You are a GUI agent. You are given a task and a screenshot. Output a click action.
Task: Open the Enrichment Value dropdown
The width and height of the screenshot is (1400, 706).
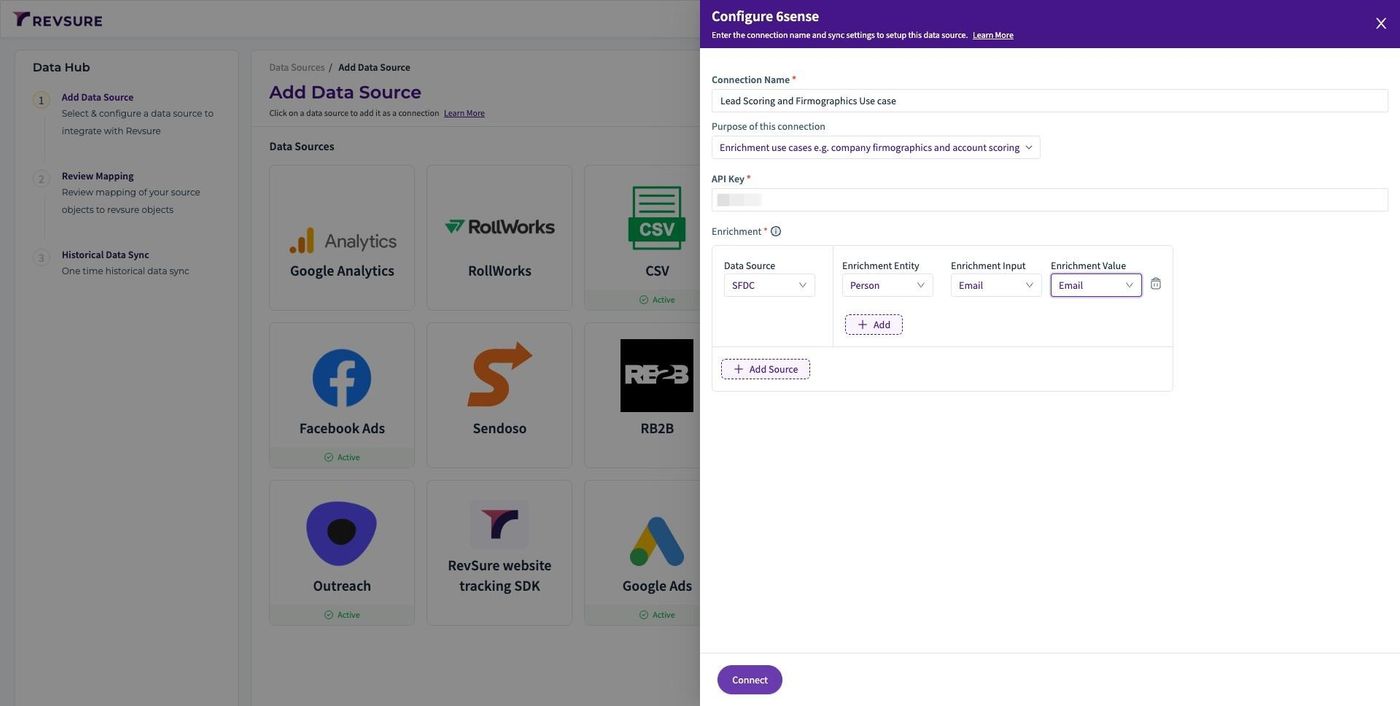click(1096, 286)
